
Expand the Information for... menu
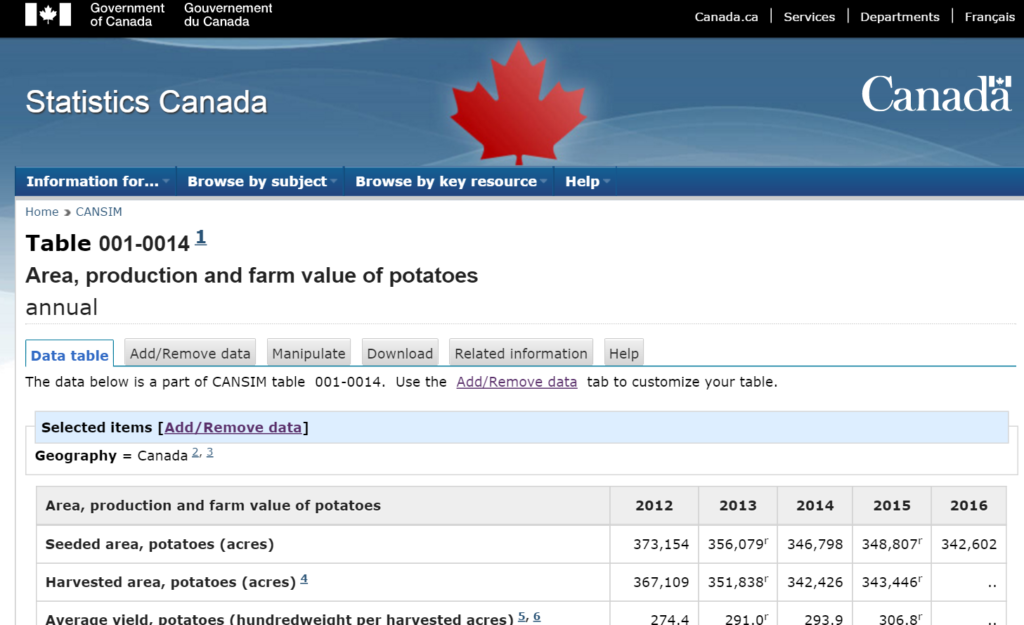pos(95,181)
